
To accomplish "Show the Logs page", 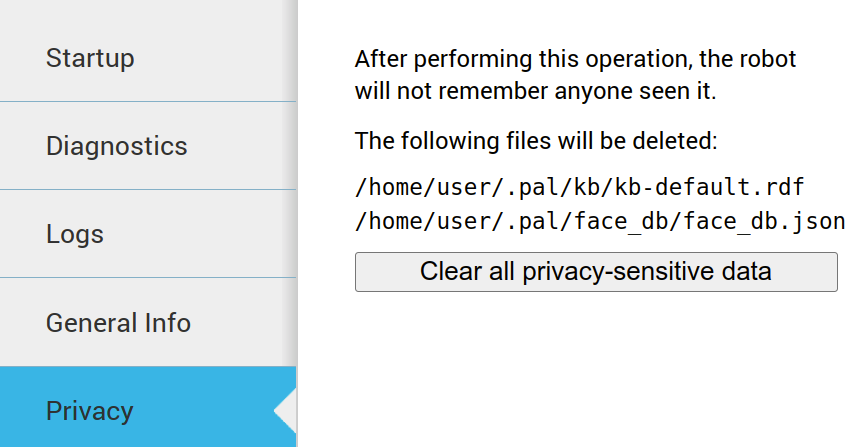I will 75,235.
